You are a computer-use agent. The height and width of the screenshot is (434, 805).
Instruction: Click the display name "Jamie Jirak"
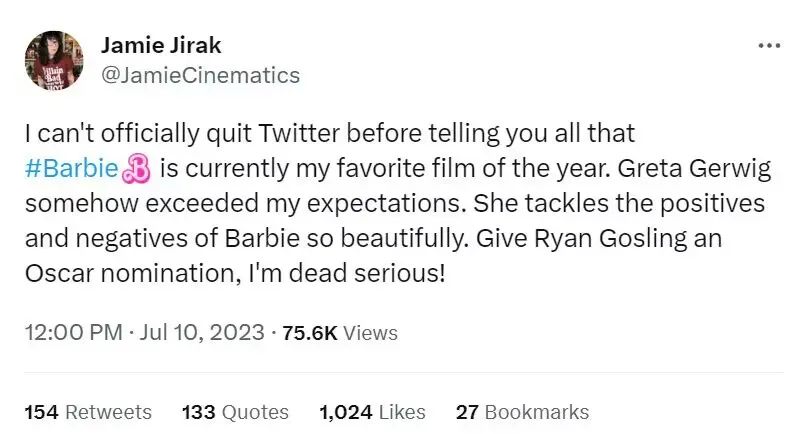pos(161,46)
